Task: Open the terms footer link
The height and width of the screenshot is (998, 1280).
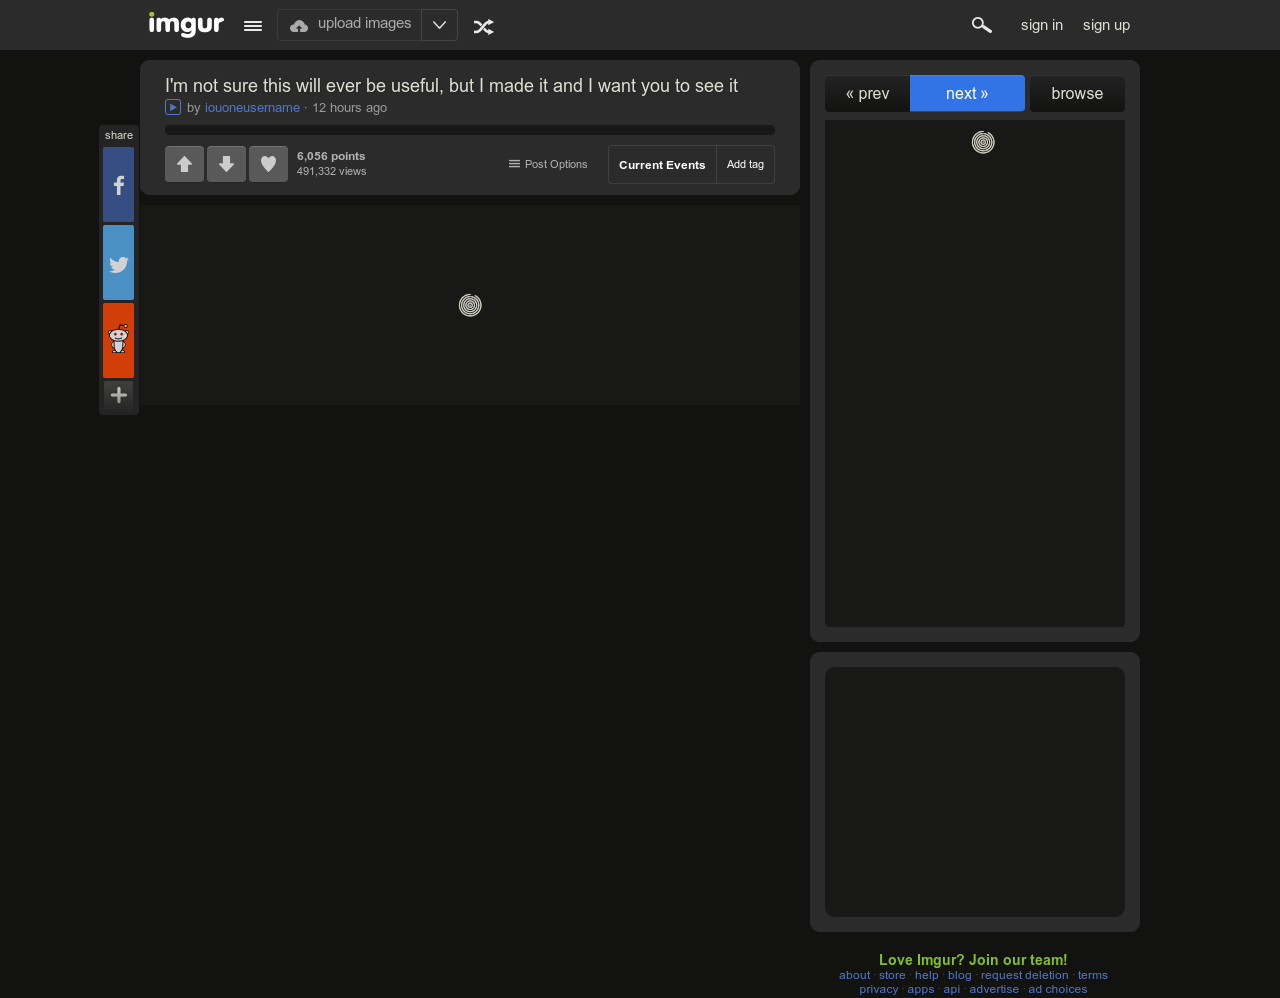Action: point(1093,975)
